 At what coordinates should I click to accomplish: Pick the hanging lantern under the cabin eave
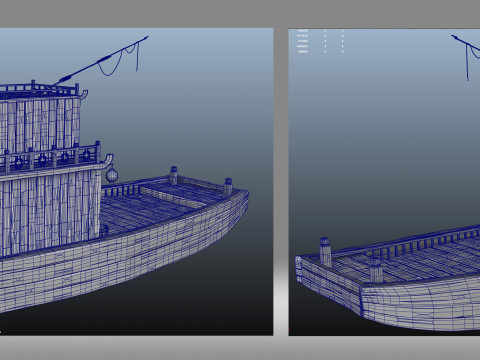(112, 174)
